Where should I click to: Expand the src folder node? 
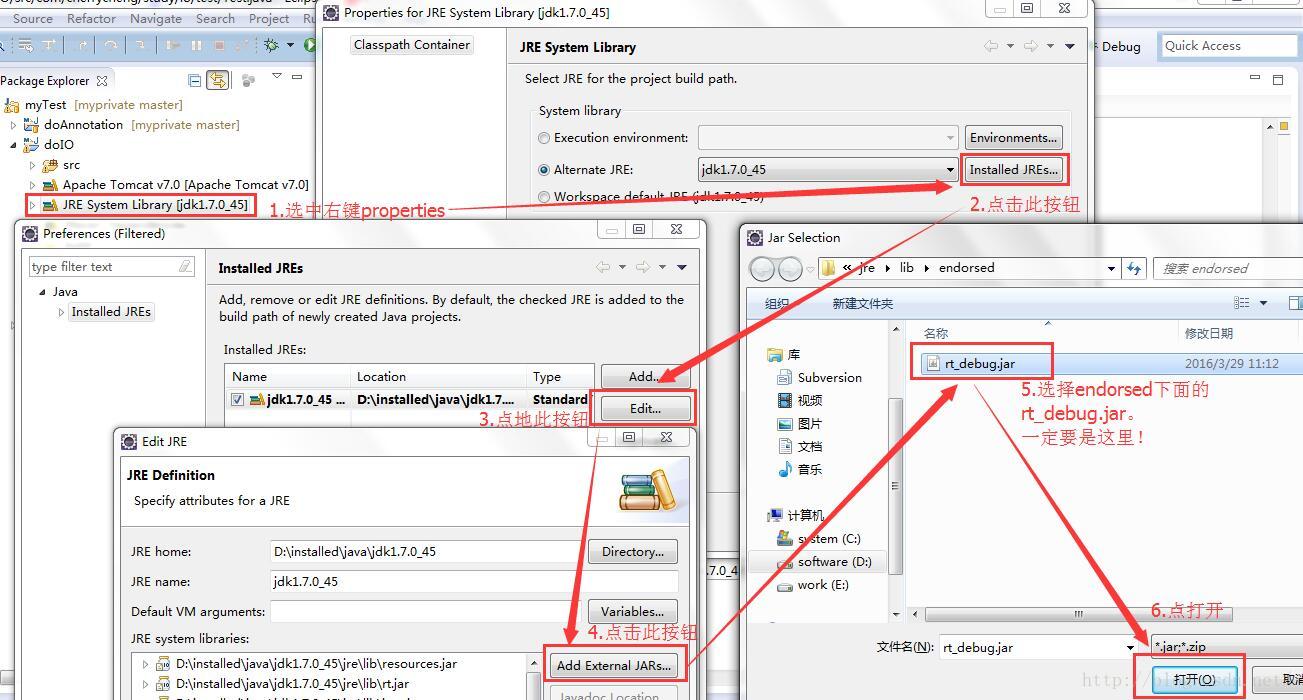[x=32, y=165]
